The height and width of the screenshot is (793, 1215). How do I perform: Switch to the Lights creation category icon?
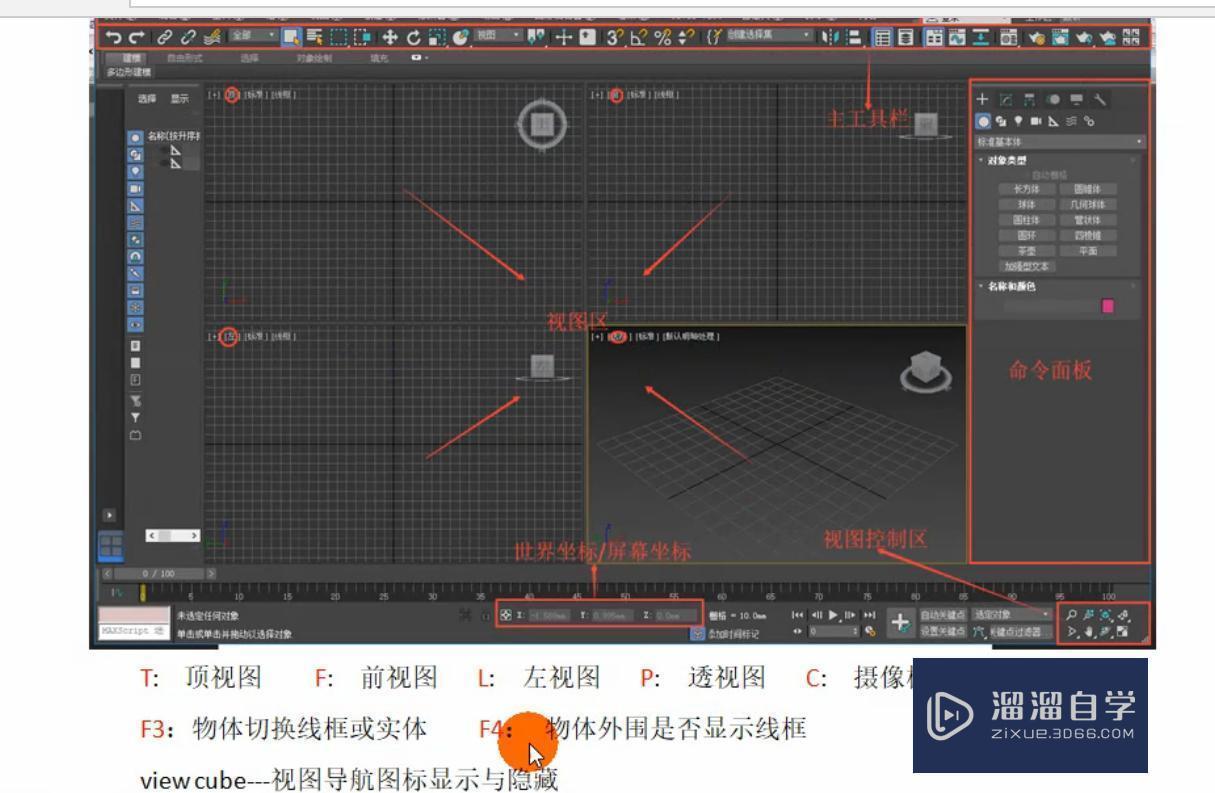(1019, 121)
